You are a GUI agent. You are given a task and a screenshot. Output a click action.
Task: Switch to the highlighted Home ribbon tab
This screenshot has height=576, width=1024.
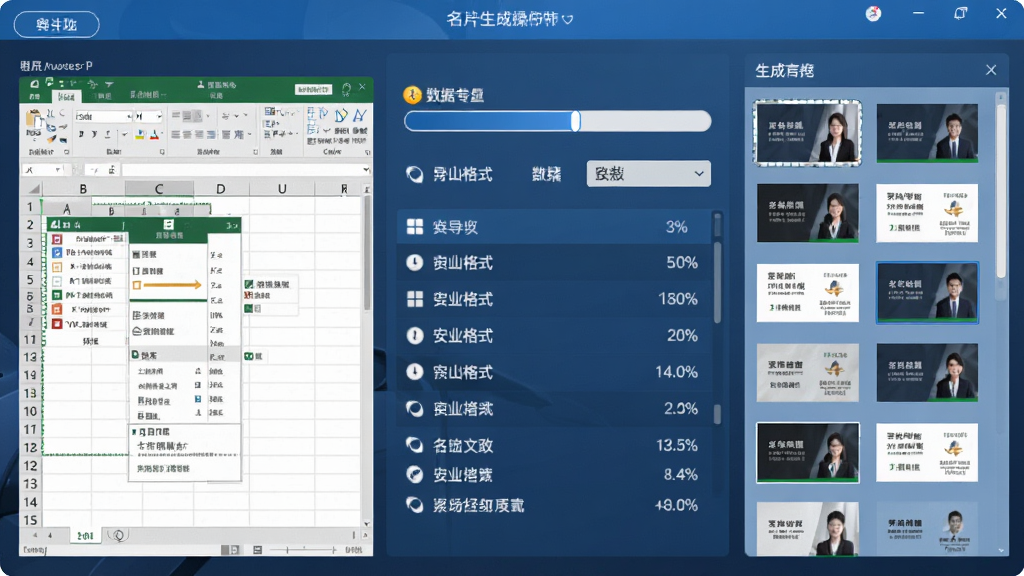pyautogui.click(x=66, y=97)
